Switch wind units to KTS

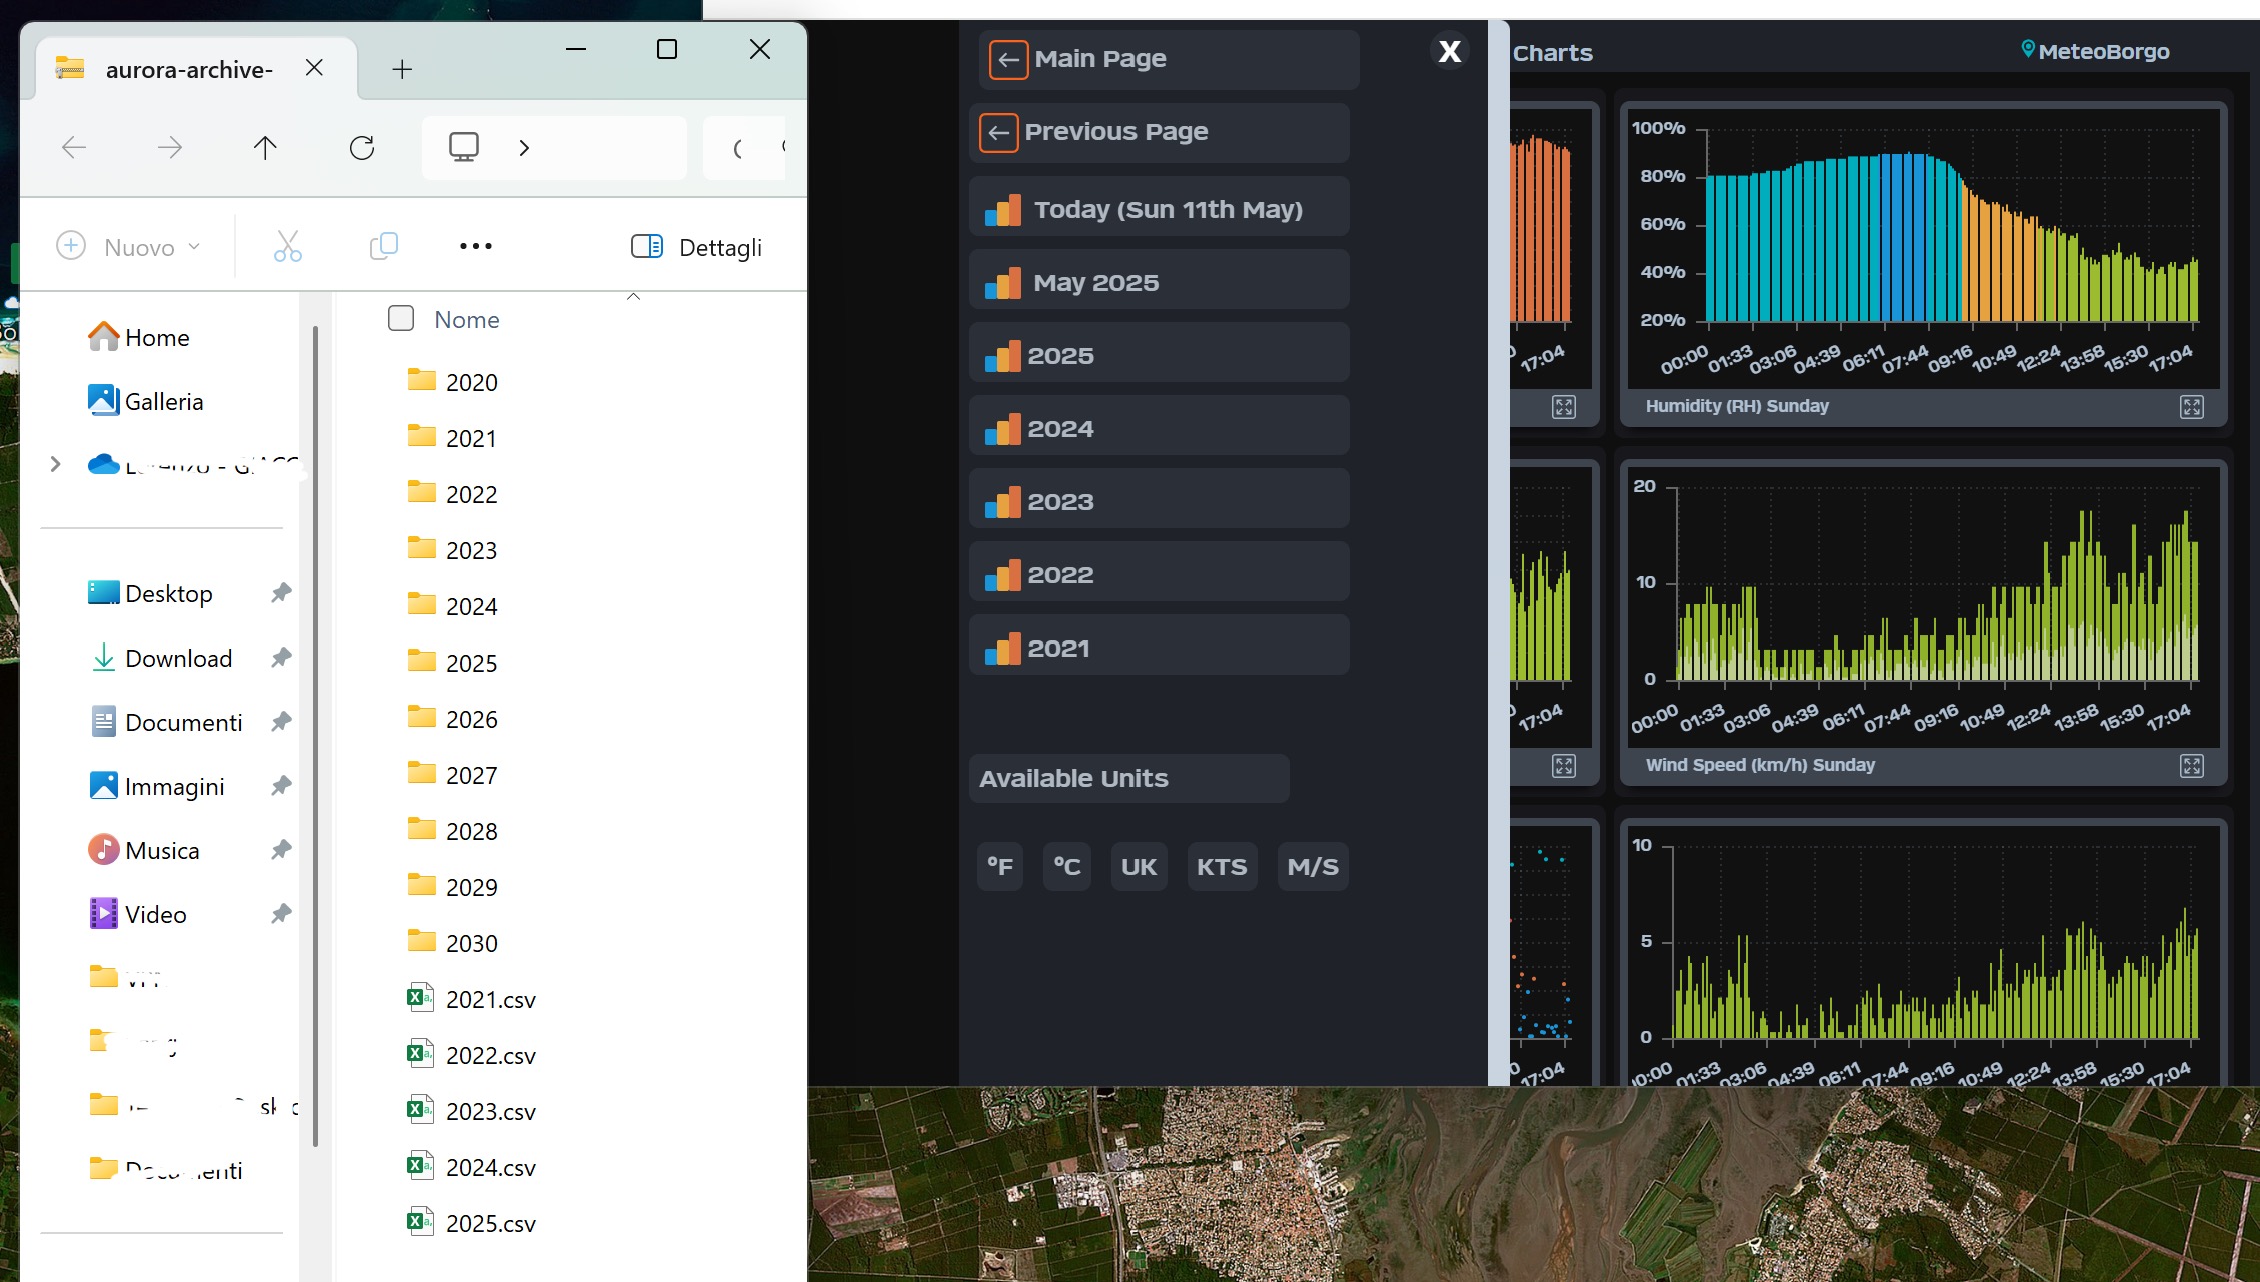(1222, 866)
